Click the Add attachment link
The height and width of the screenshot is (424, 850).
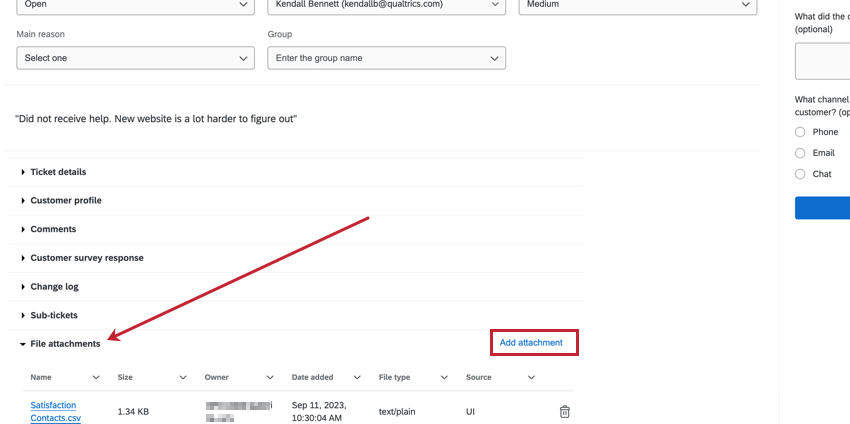tap(531, 343)
